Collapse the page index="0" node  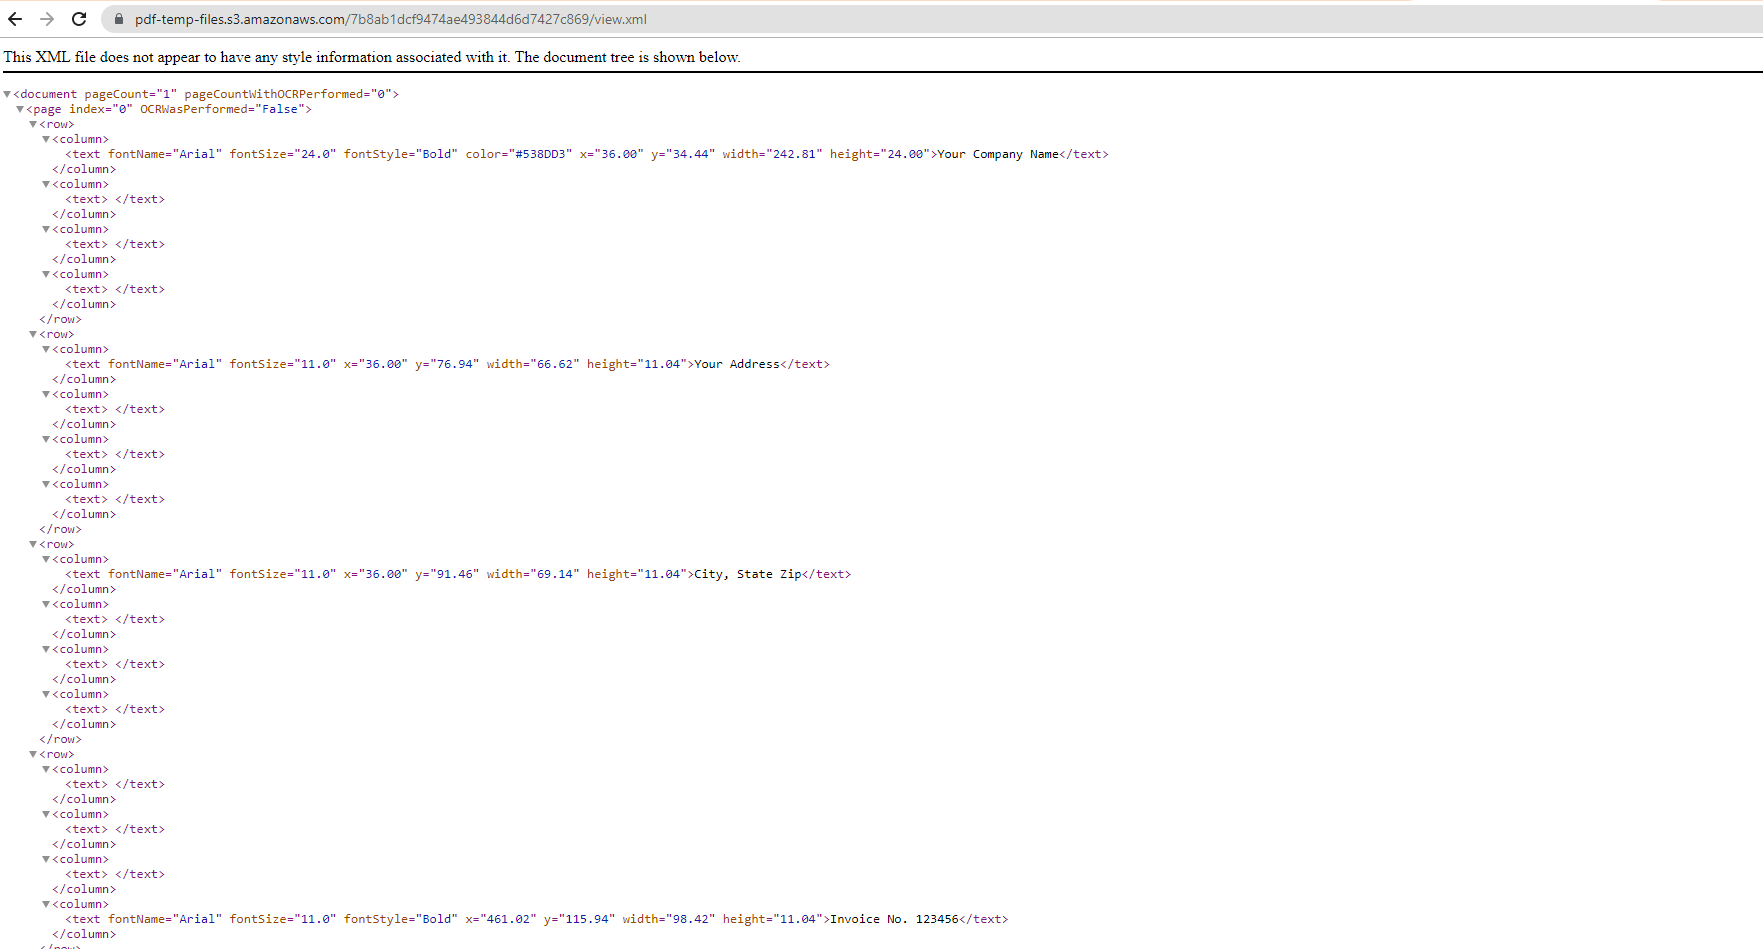pos(20,109)
